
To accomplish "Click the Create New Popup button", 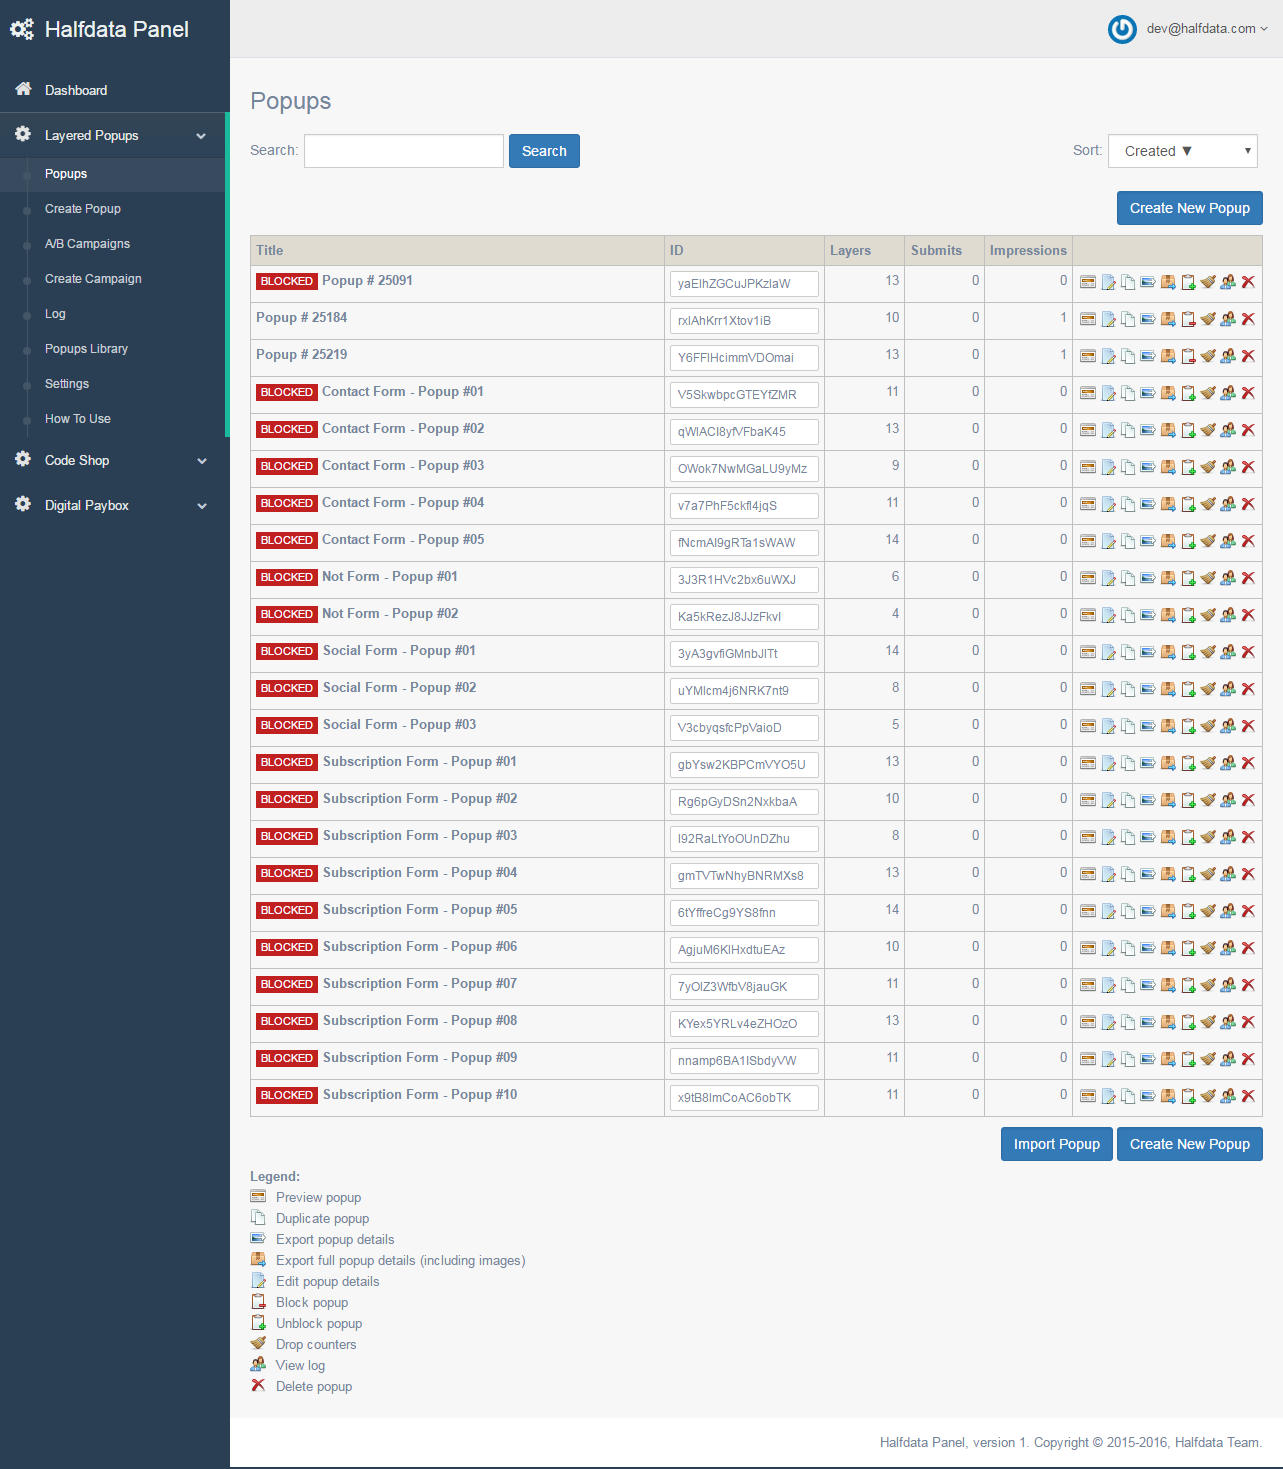I will (x=1189, y=207).
